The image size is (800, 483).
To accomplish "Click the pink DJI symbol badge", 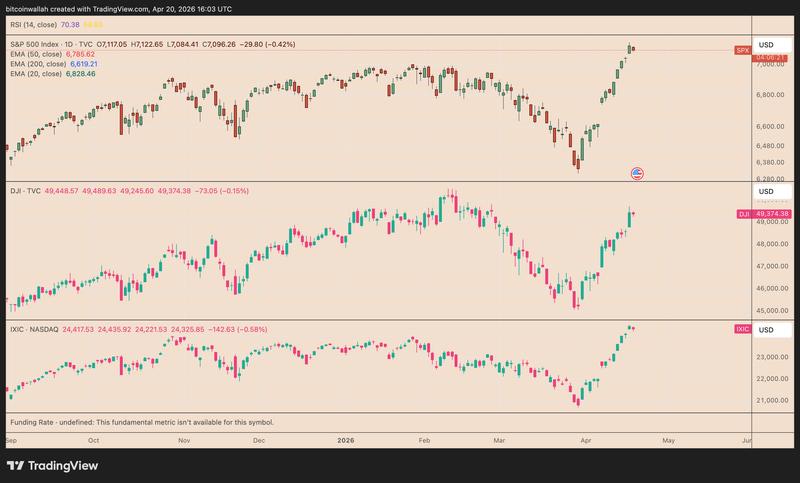I will pyautogui.click(x=744, y=214).
